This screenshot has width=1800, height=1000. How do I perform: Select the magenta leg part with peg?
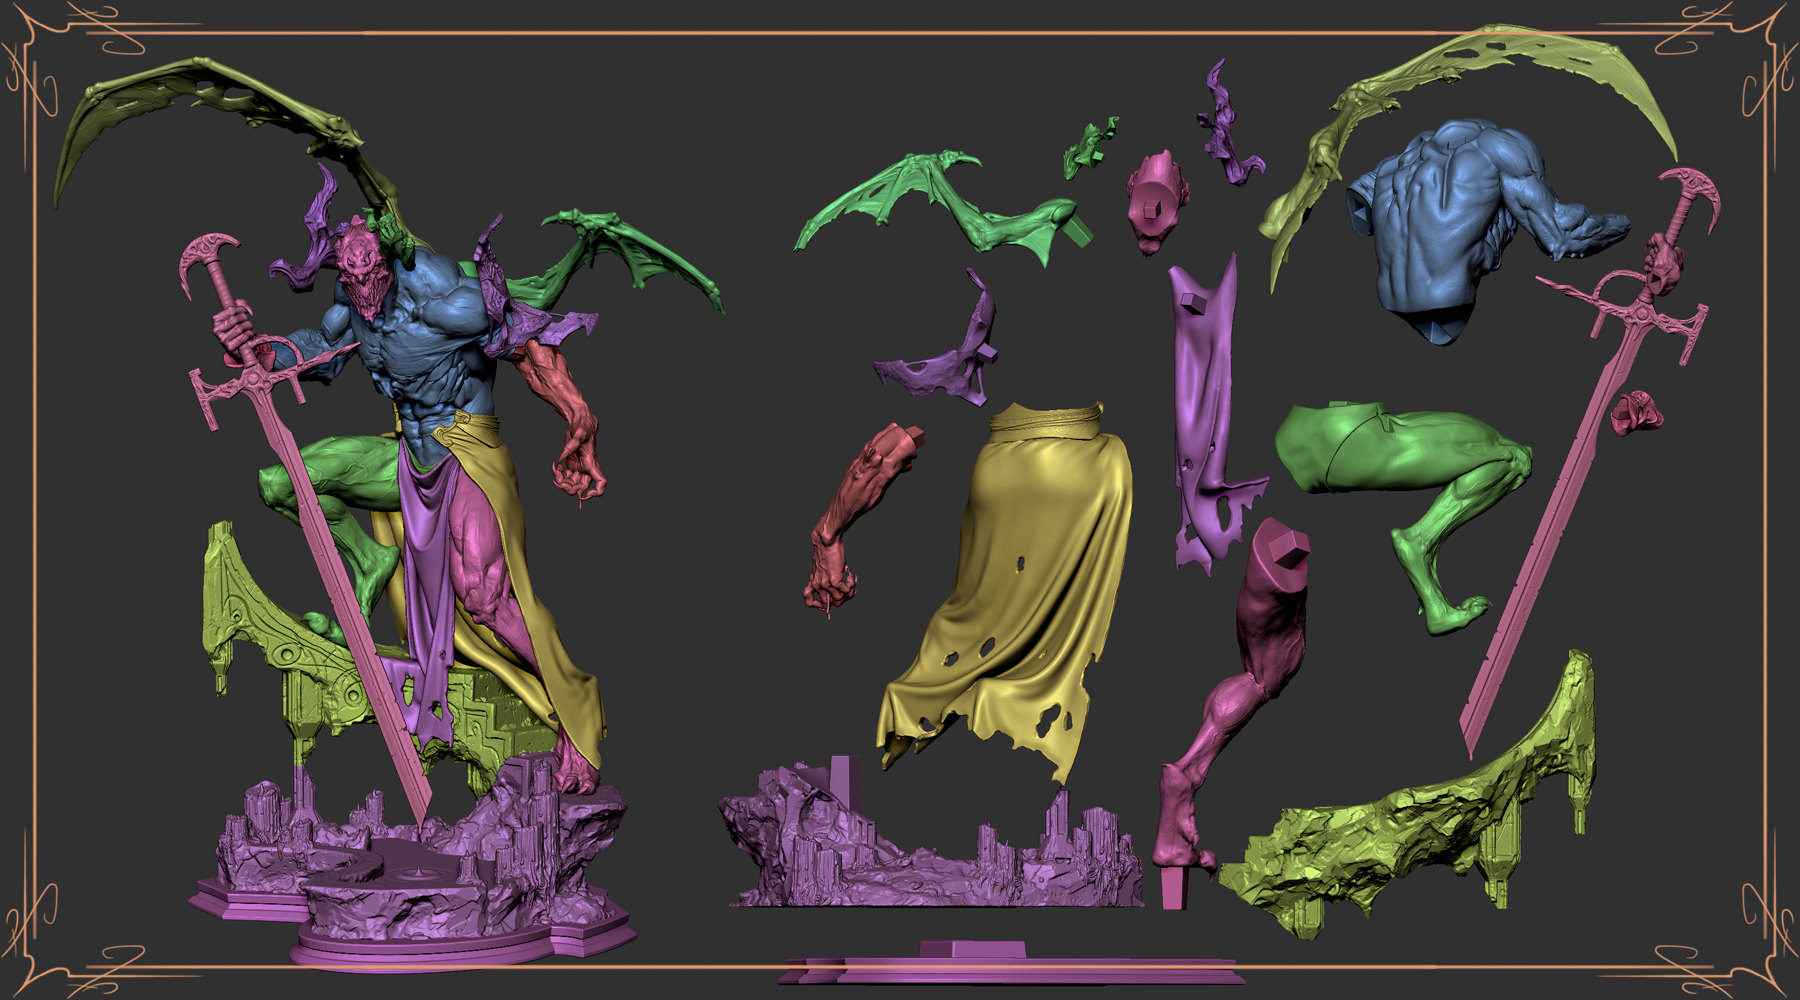[x=1235, y=700]
